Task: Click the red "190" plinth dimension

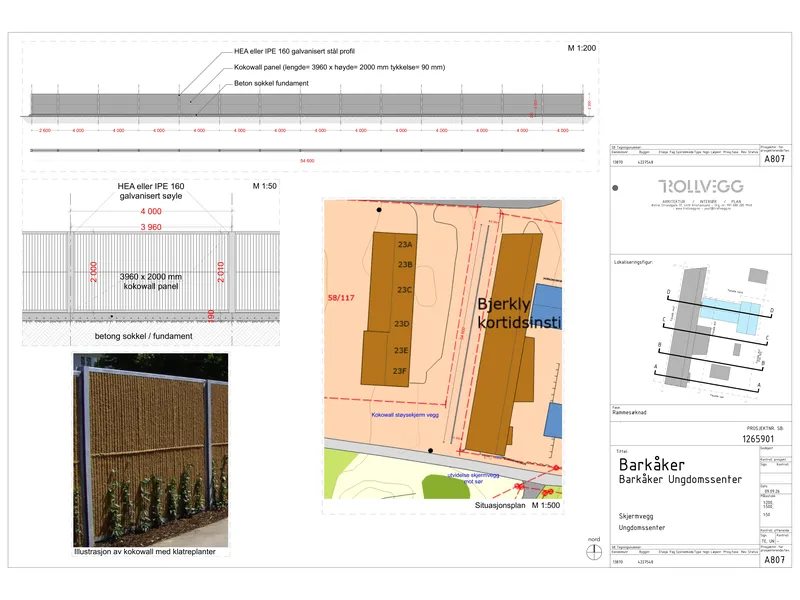Action: 211,315
